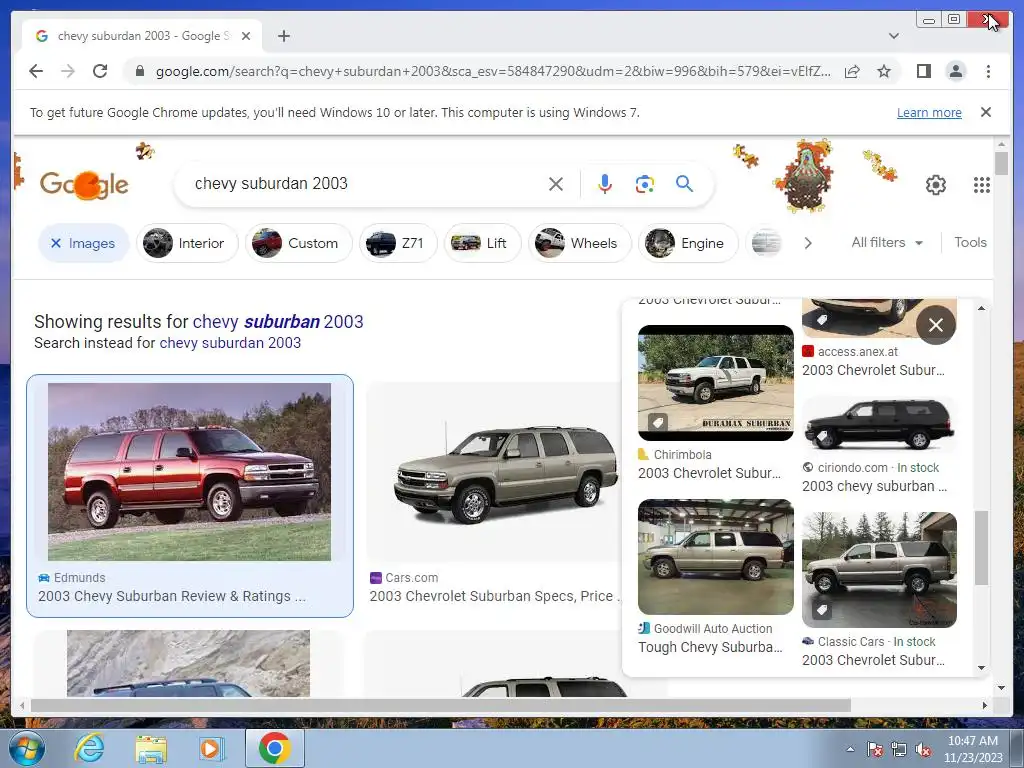The height and width of the screenshot is (768, 1024).
Task: Open the Google apps grid
Action: tap(982, 185)
